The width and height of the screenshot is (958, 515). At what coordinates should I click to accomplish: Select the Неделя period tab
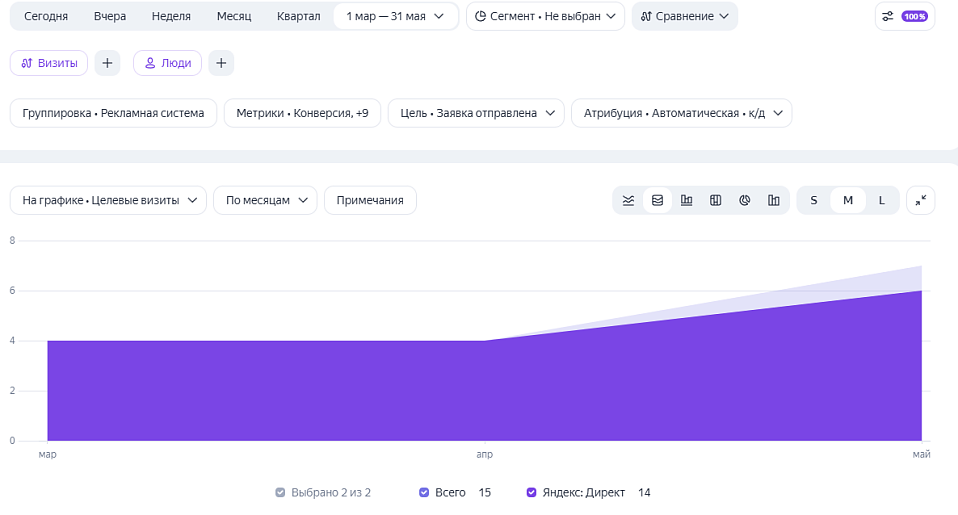point(171,16)
